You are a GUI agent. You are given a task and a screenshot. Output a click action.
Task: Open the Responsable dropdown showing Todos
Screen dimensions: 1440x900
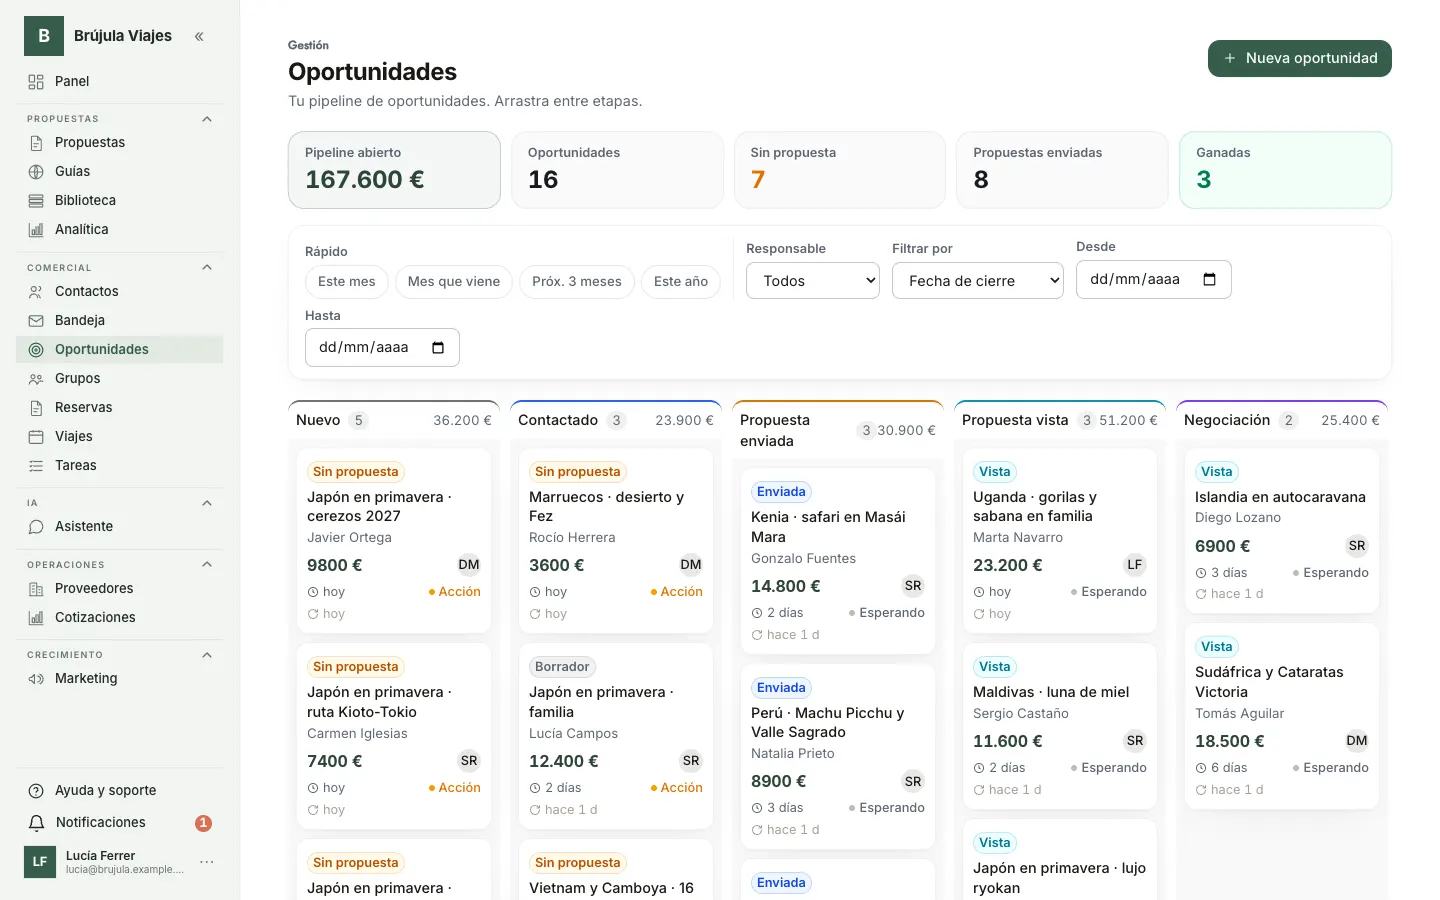click(x=813, y=281)
